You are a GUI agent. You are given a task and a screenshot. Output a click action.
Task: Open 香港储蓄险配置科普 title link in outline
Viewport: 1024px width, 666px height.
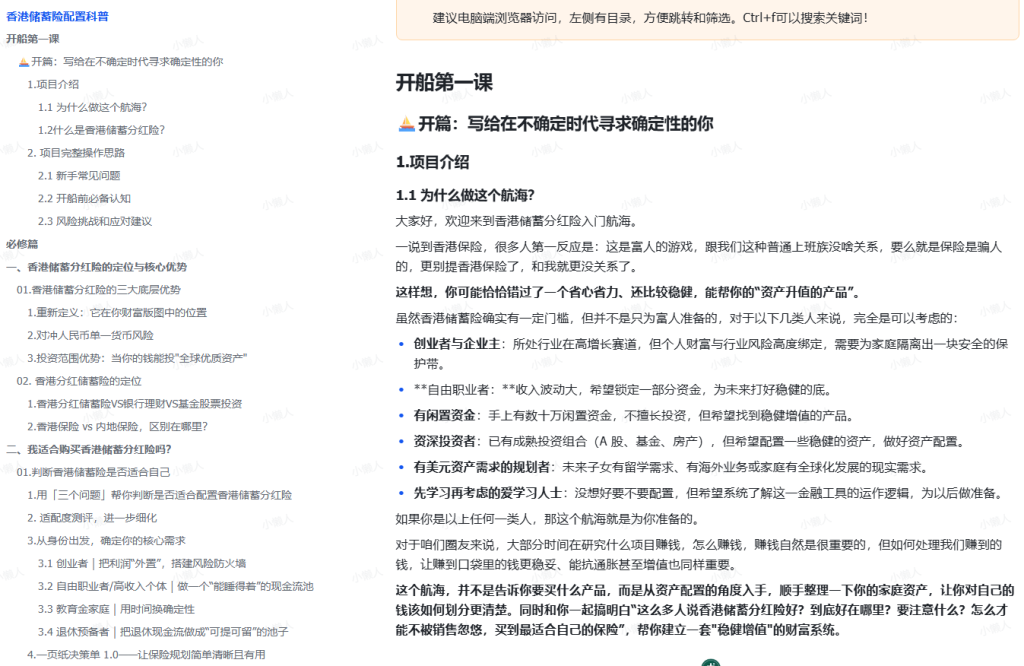tap(57, 16)
